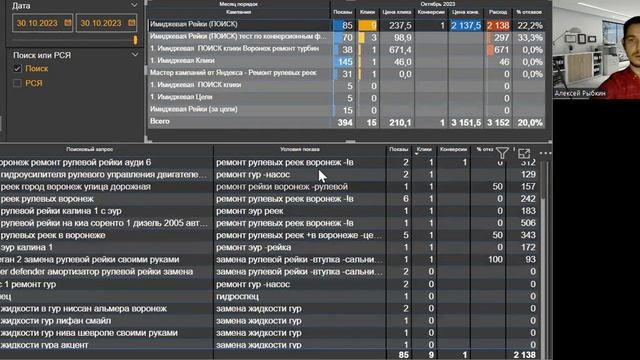Screen dimensions: 640x360
Task: Click impressions value 145 in campaigns table
Action: [345, 62]
